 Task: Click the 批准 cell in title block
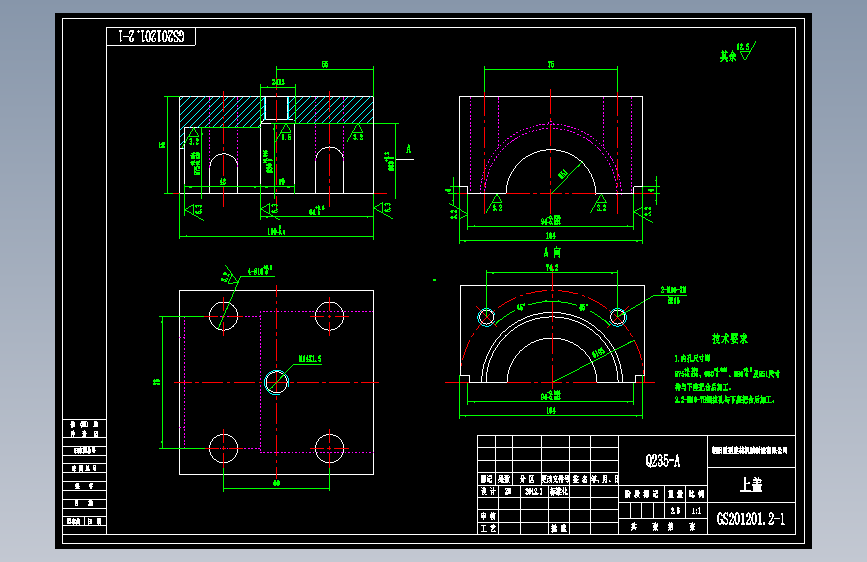pos(559,528)
